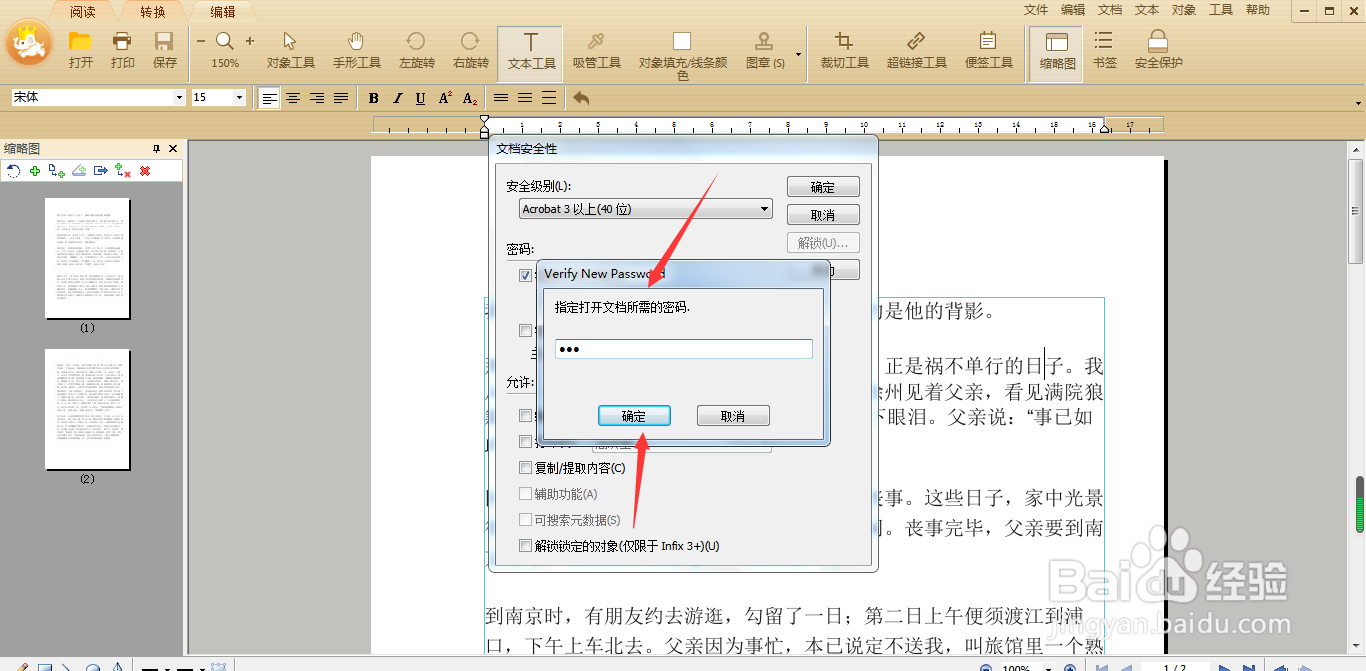The height and width of the screenshot is (671, 1366).
Task: Open the 安全级别 dropdown showing Acrobat 3
Action: pyautogui.click(x=765, y=209)
